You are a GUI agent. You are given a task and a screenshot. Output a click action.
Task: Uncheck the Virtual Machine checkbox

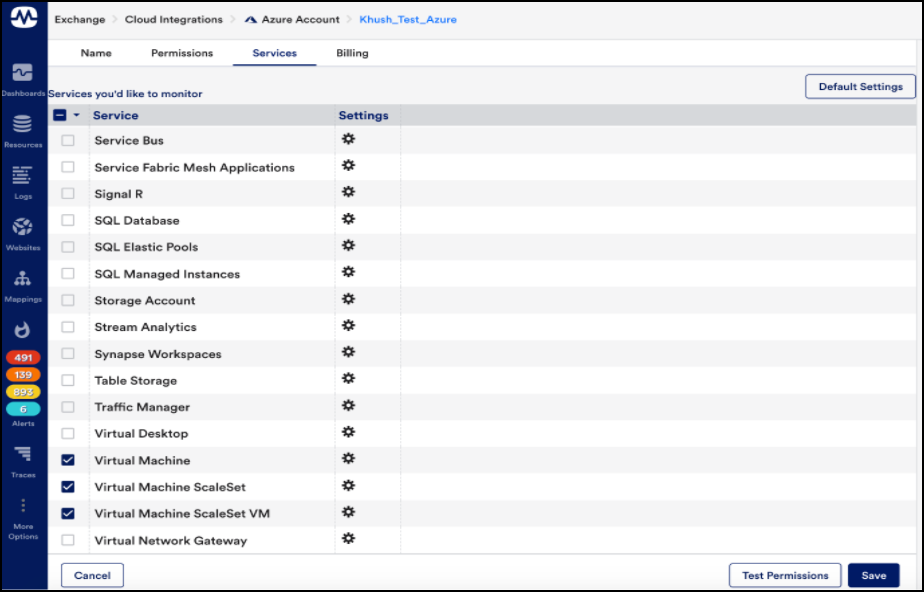[x=68, y=460]
